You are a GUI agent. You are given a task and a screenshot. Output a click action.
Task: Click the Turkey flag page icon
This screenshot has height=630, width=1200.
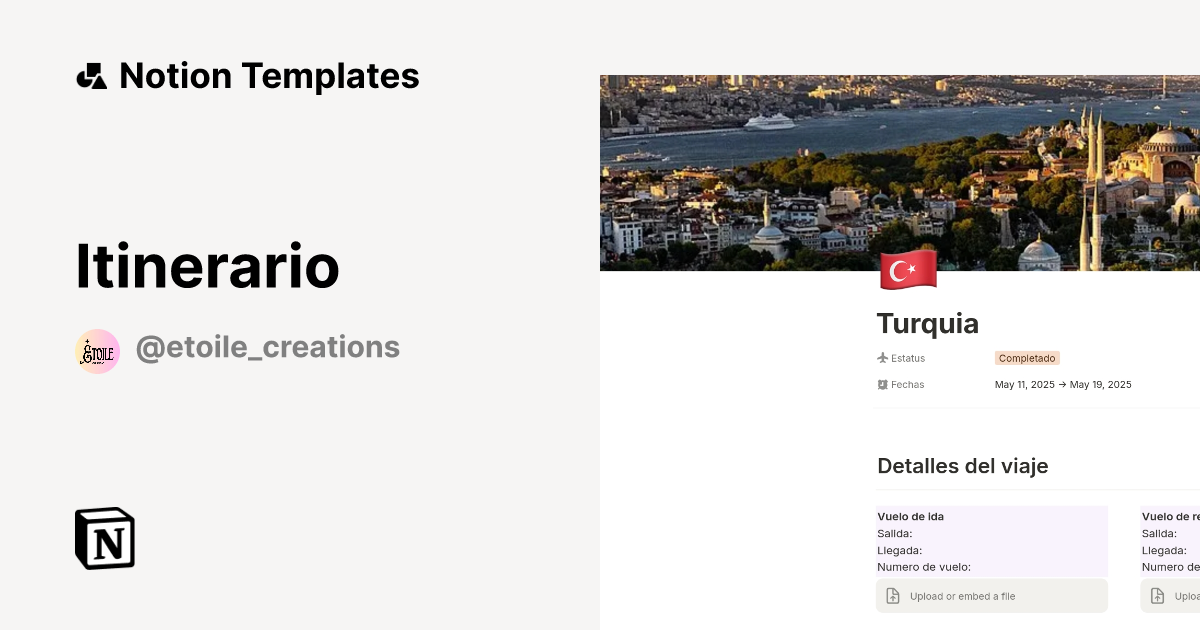tap(908, 269)
